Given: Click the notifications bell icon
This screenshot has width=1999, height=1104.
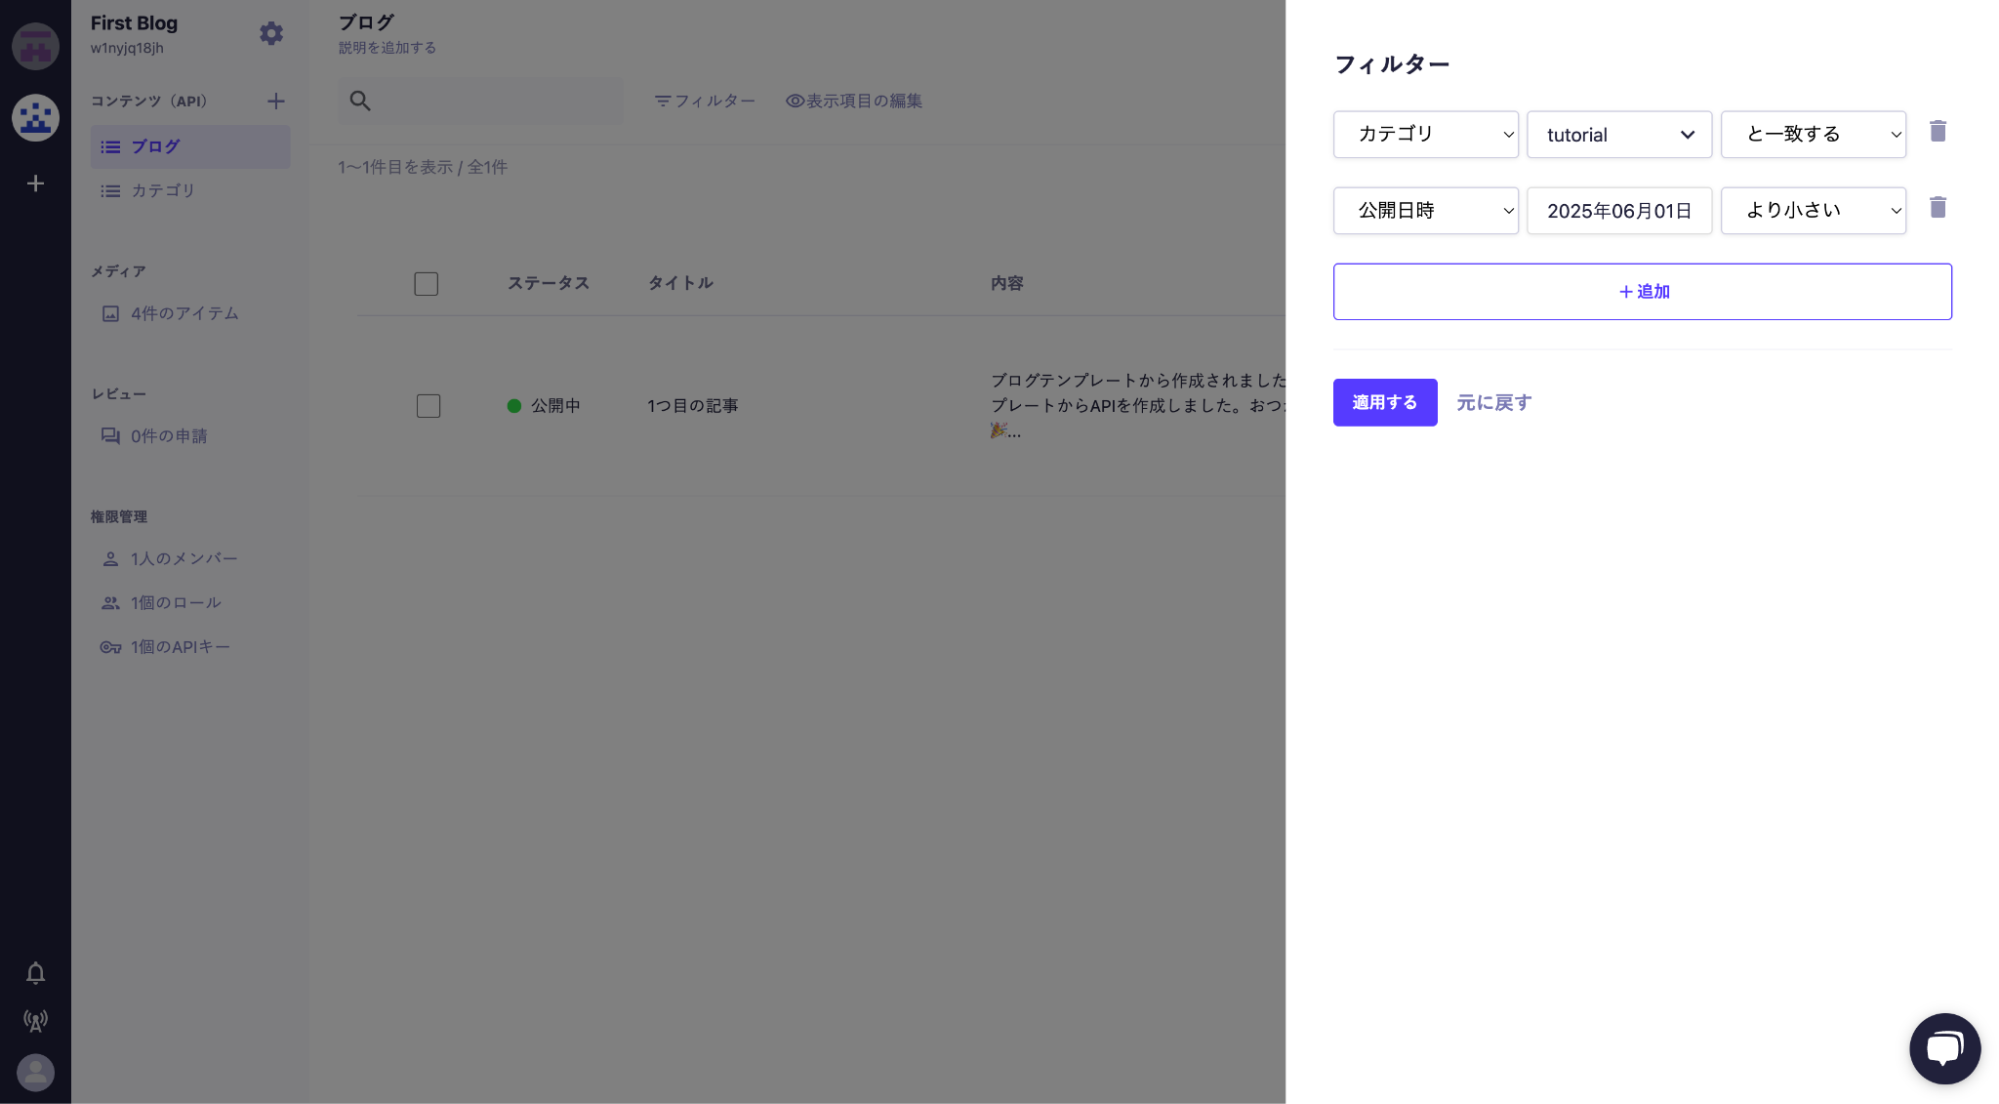Looking at the screenshot, I should [35, 973].
